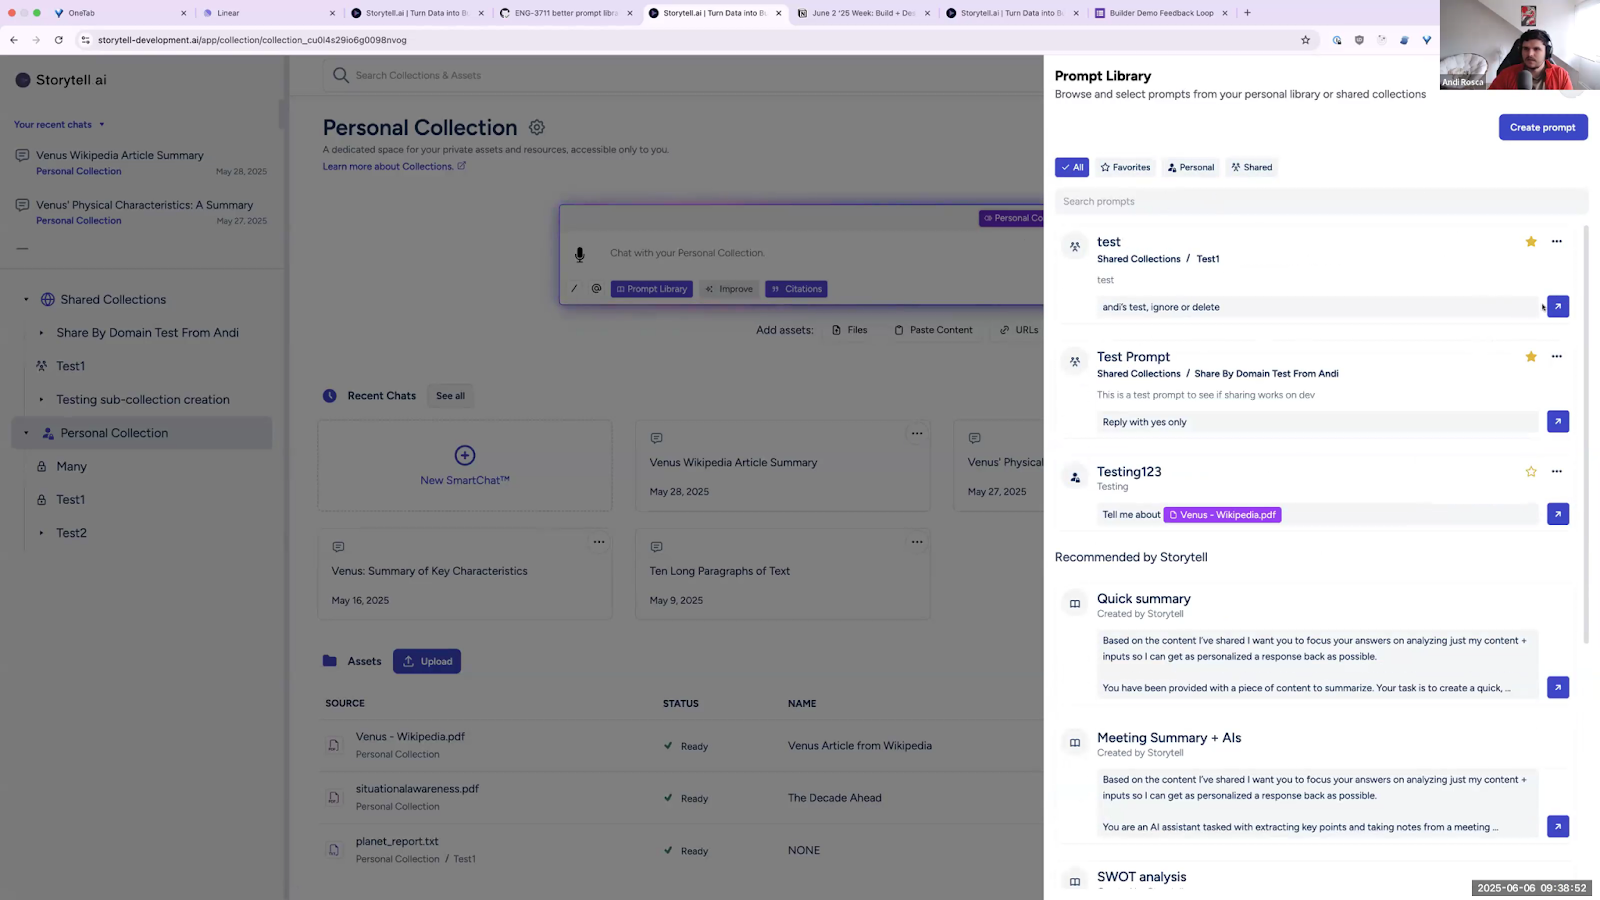Image resolution: width=1600 pixels, height=900 pixels.
Task: Click situationalawareness.pdf file icon
Action: pyautogui.click(x=334, y=797)
